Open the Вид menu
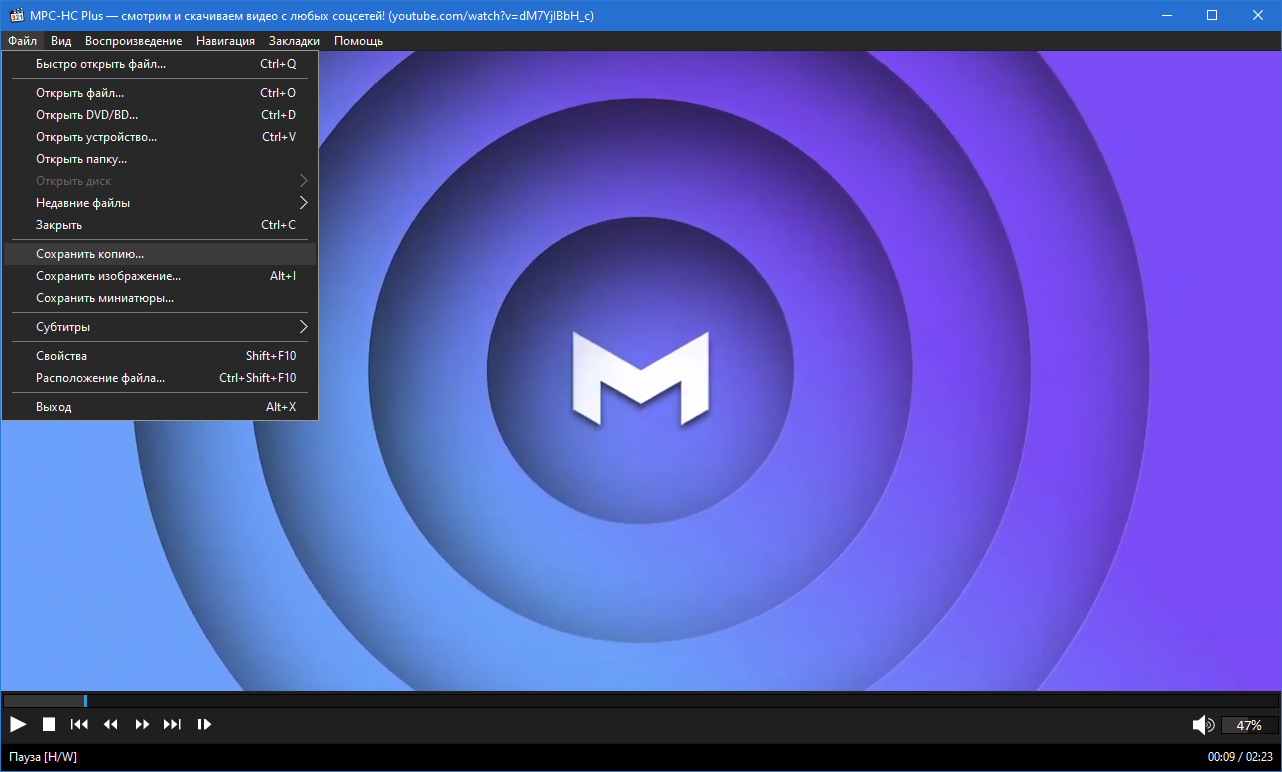The image size is (1282, 772). pos(61,41)
